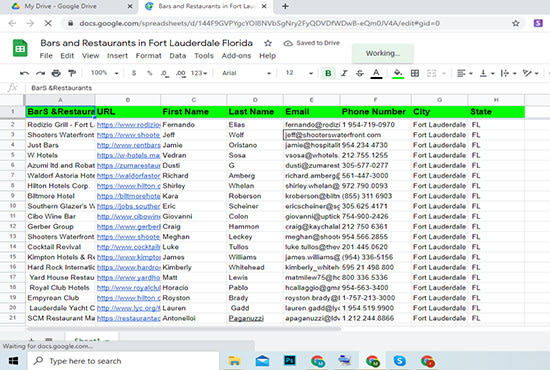Click the Merge cells icon

431,73
